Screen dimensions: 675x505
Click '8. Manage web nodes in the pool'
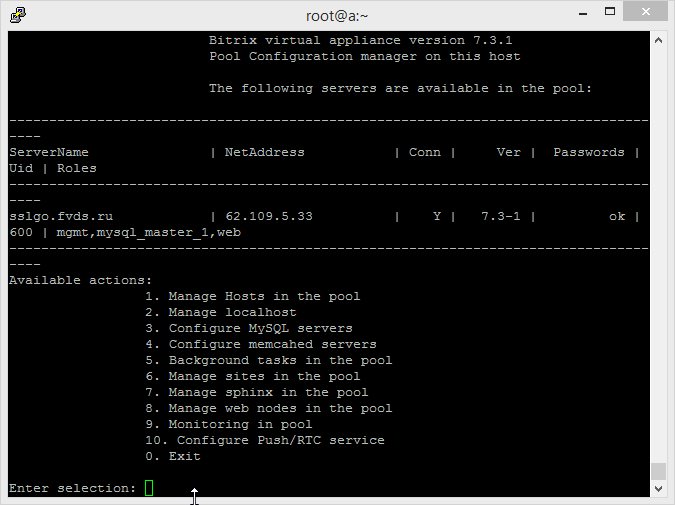tap(269, 408)
